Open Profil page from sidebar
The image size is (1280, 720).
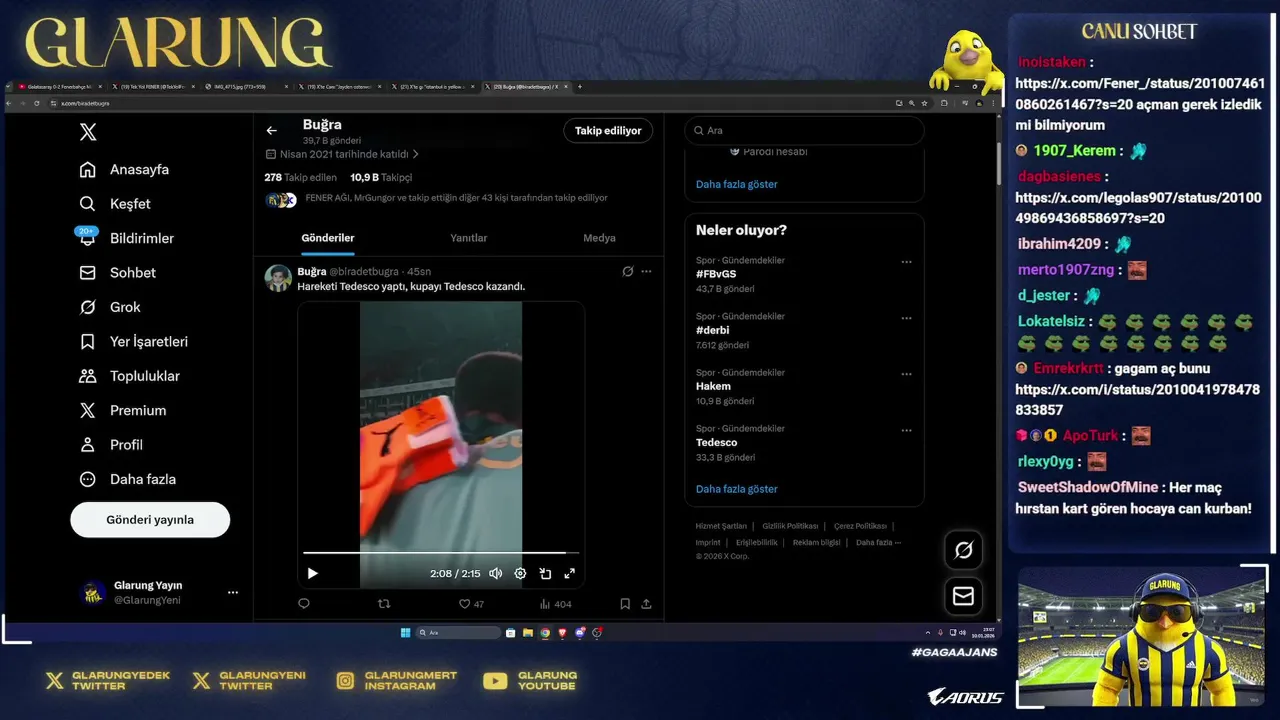tap(111, 445)
